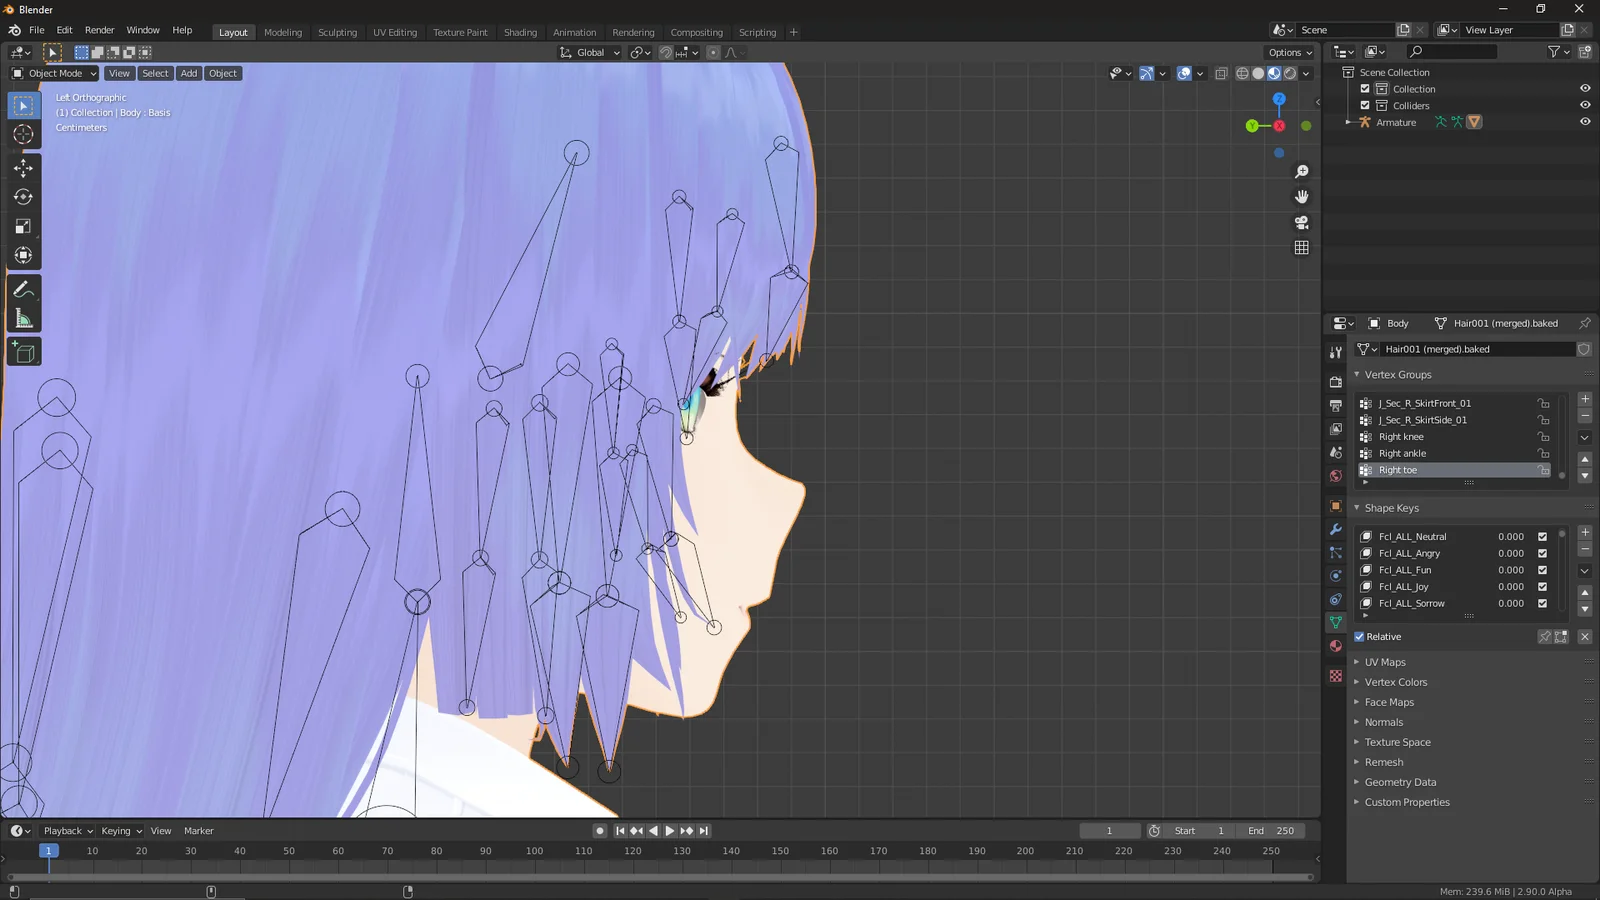Open the Material properties tab
This screenshot has width=1600, height=900.
point(1335,646)
